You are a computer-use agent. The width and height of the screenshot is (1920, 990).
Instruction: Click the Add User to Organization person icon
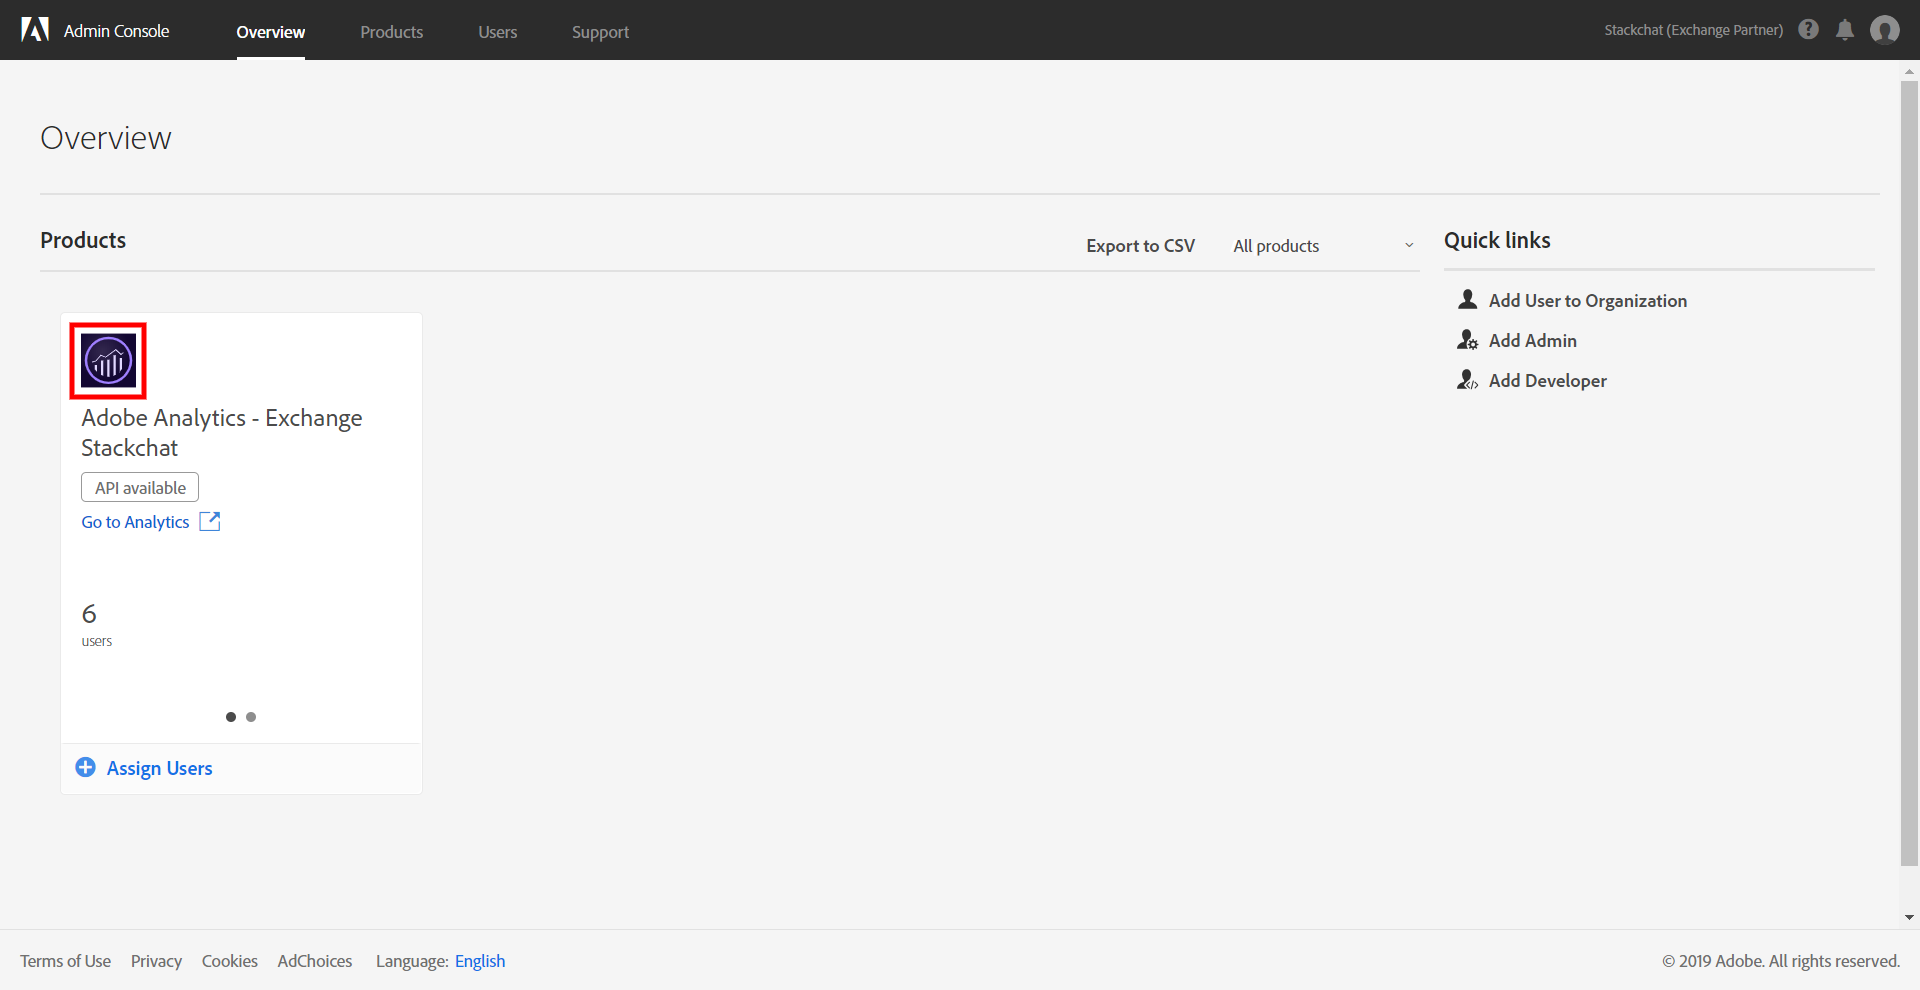click(x=1467, y=299)
